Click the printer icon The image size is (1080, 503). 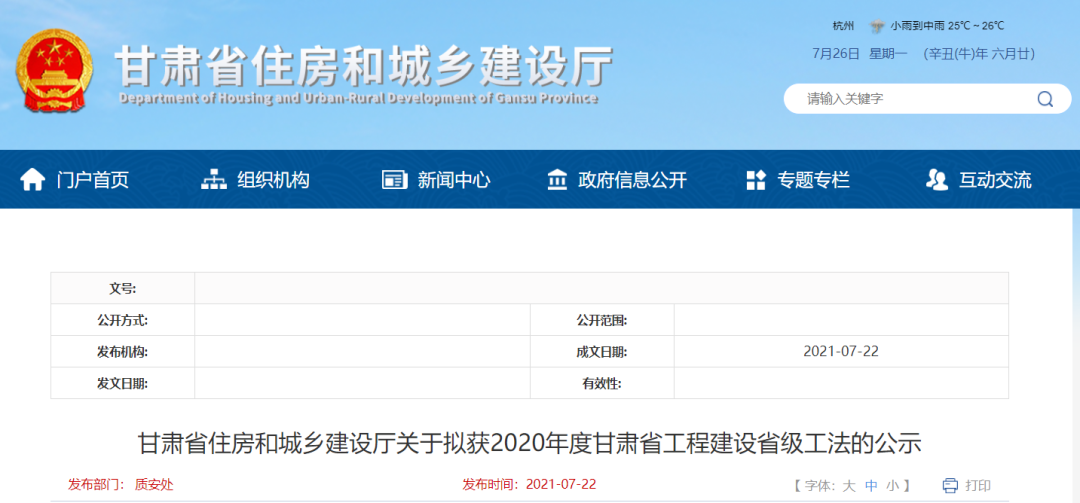950,485
